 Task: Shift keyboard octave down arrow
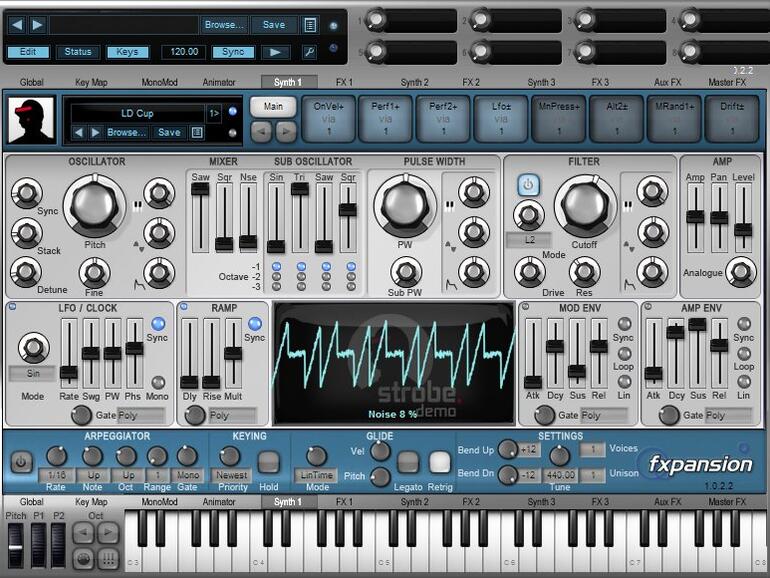click(83, 532)
